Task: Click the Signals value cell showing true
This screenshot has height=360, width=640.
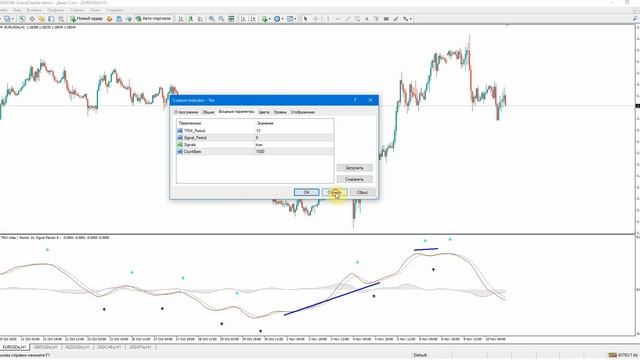Action: (x=294, y=144)
